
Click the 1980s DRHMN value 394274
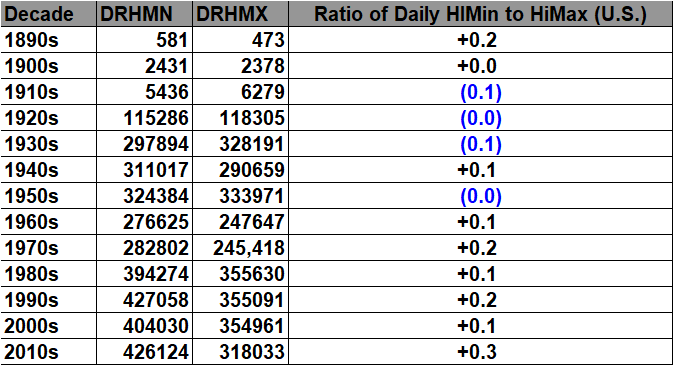(x=156, y=274)
